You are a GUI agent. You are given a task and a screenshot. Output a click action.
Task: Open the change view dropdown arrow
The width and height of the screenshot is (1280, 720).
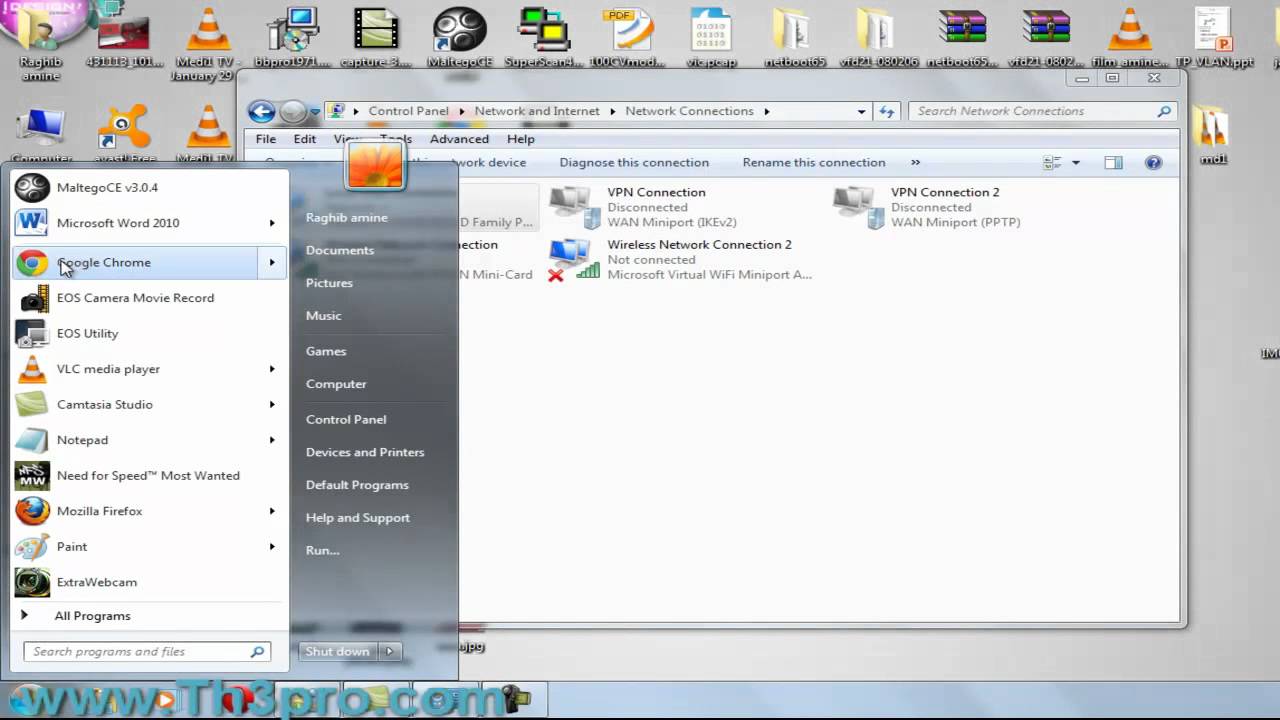(1076, 162)
